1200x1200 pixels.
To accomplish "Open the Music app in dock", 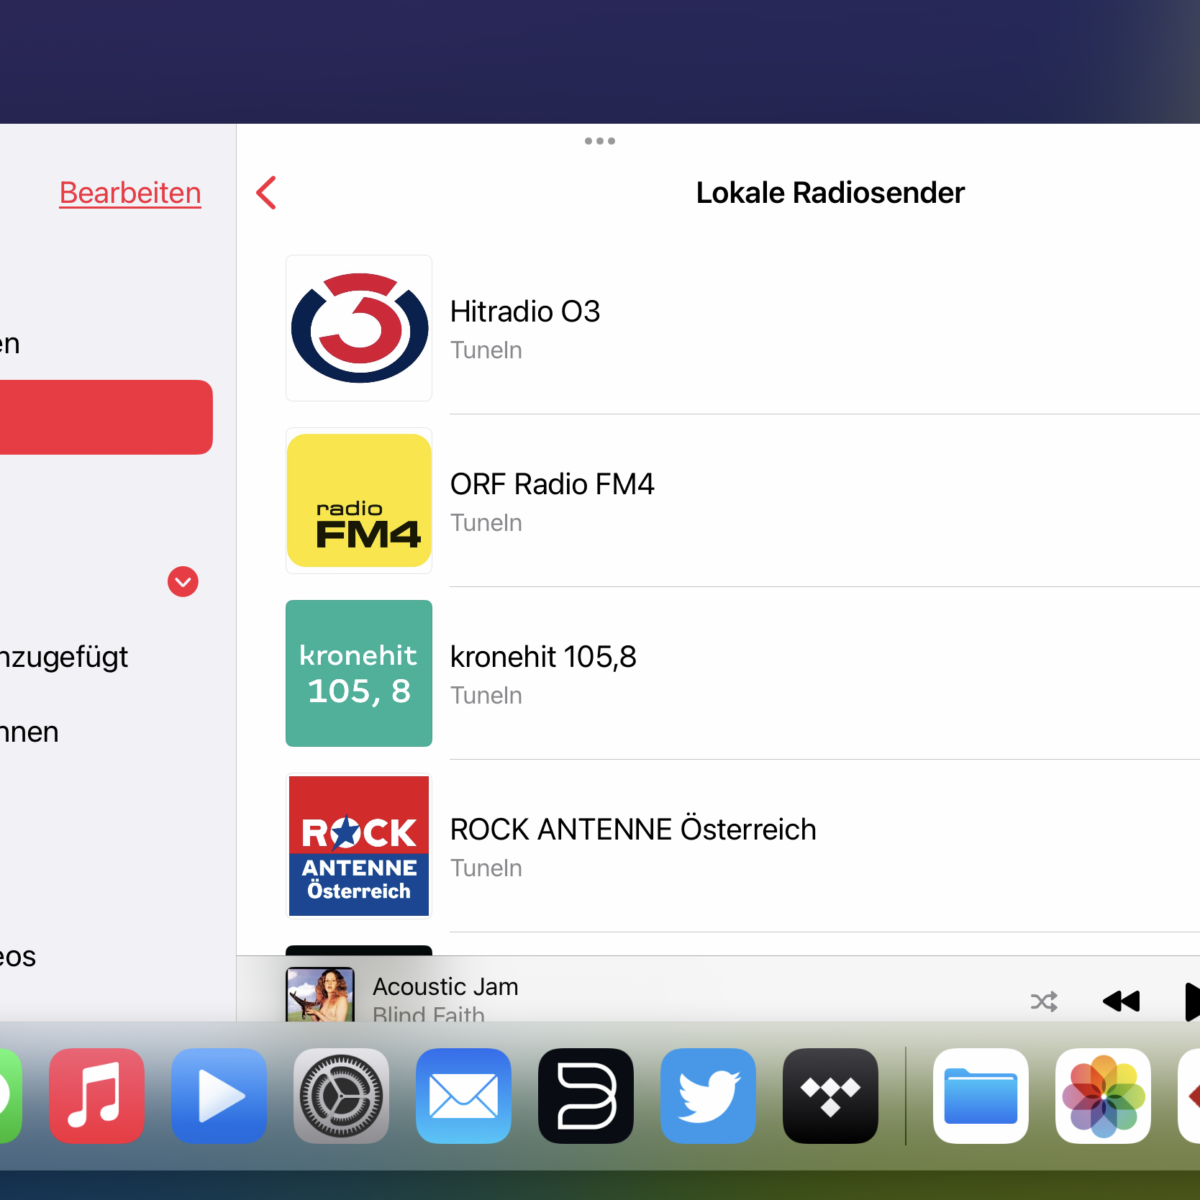I will [97, 1096].
